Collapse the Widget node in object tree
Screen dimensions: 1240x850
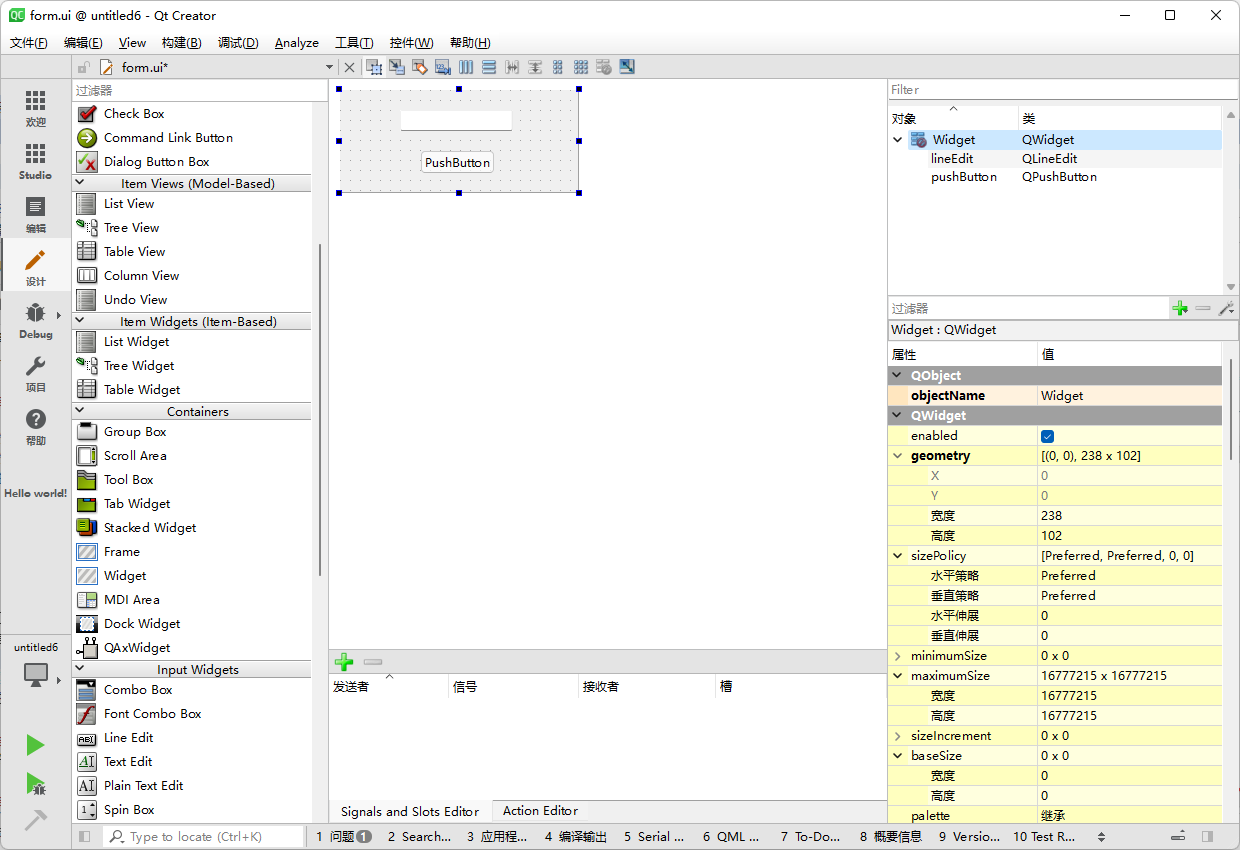pyautogui.click(x=898, y=140)
